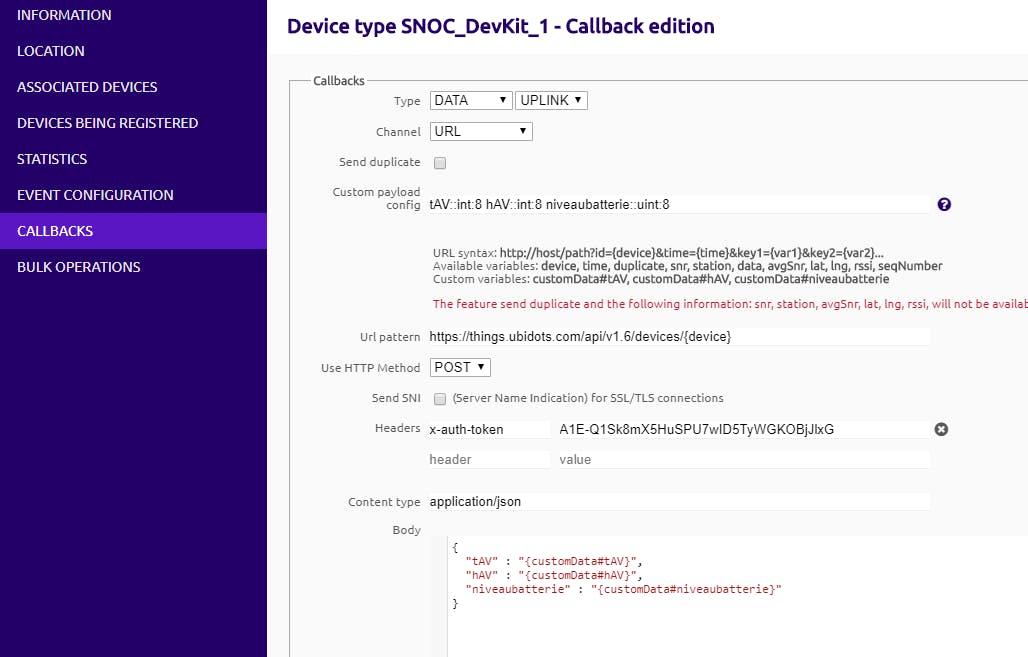Click the custom payload config help icon
Viewport: 1028px width, 657px height.
point(944,204)
